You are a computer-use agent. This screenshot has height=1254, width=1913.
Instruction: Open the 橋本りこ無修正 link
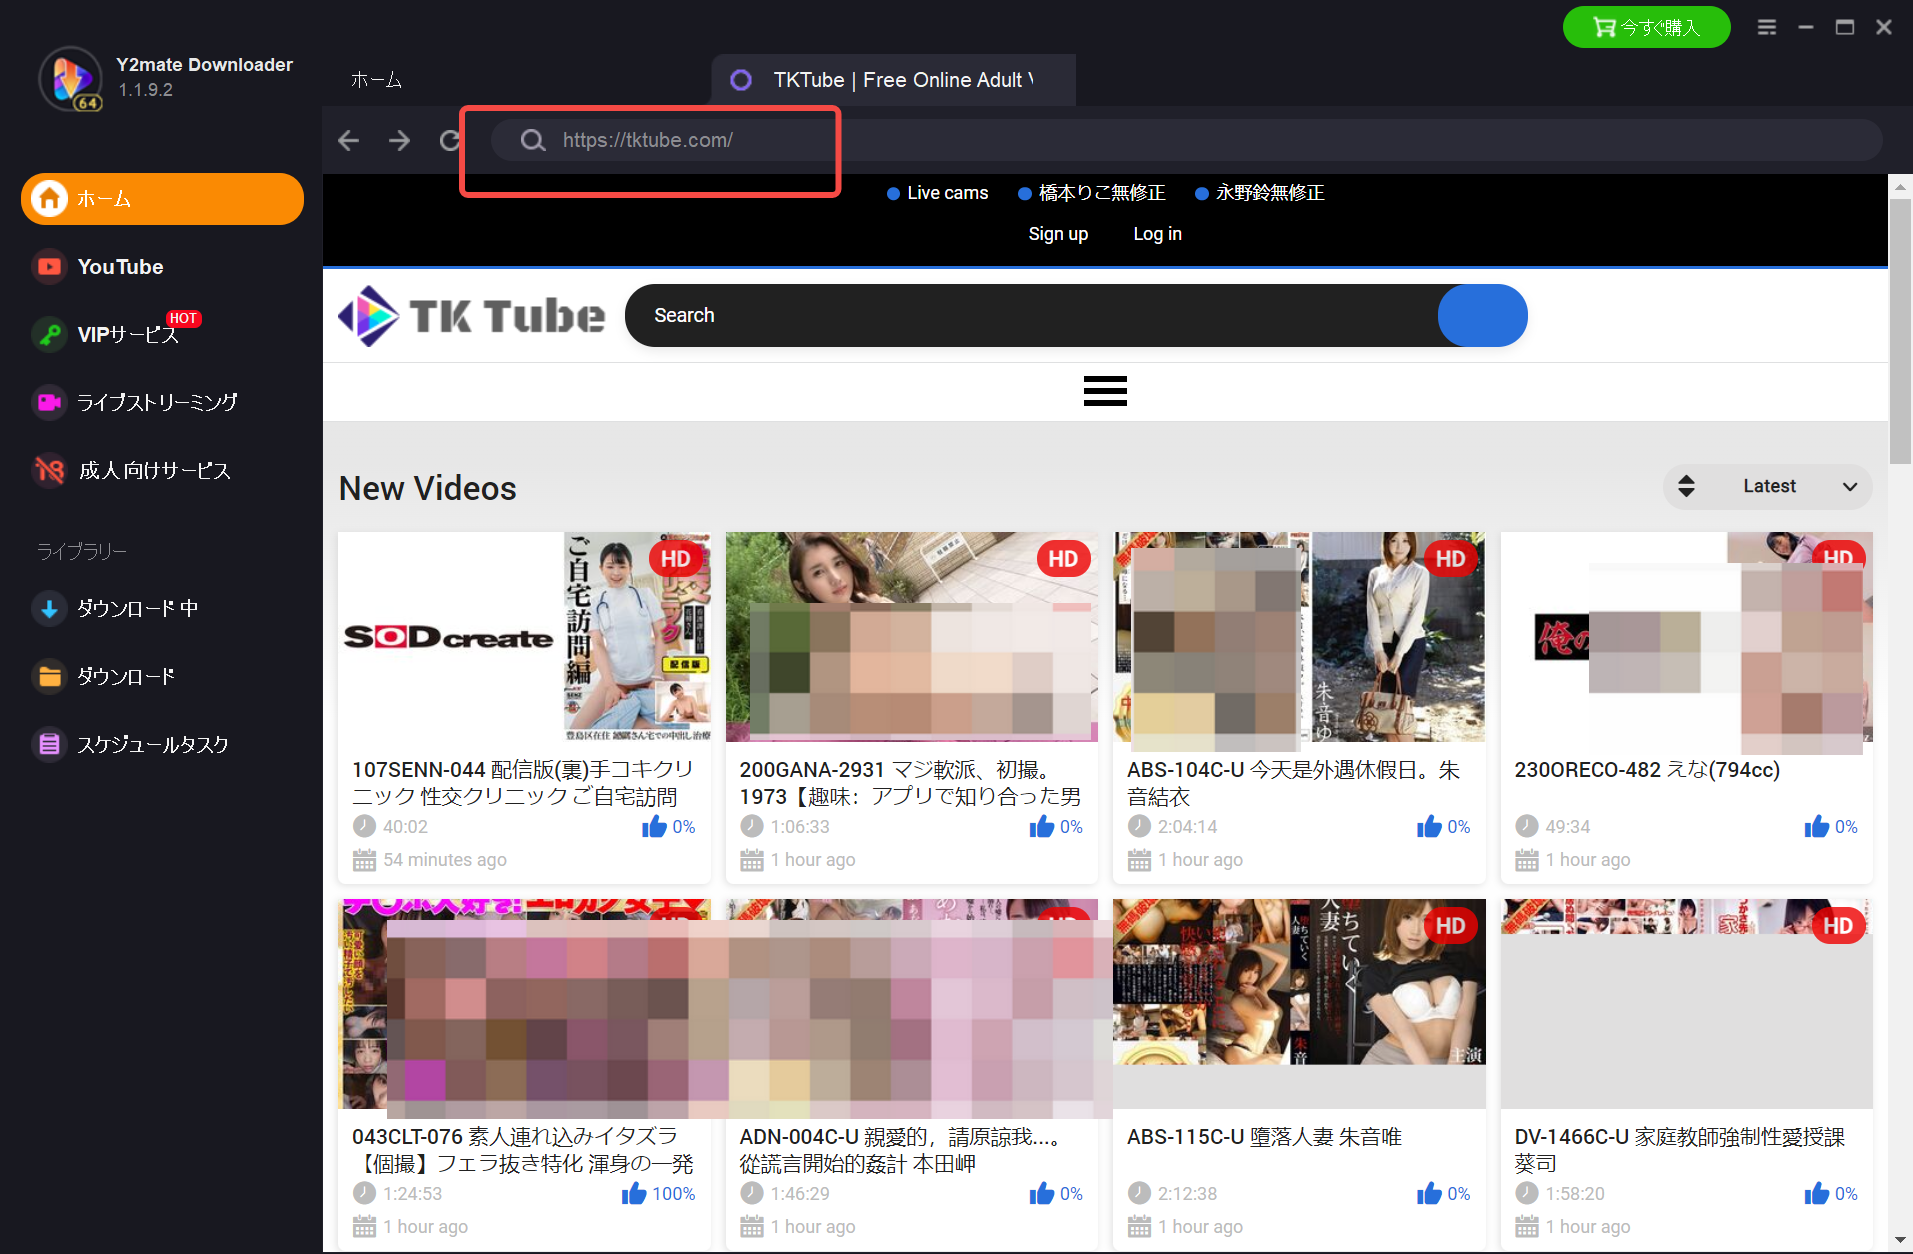(x=1102, y=193)
